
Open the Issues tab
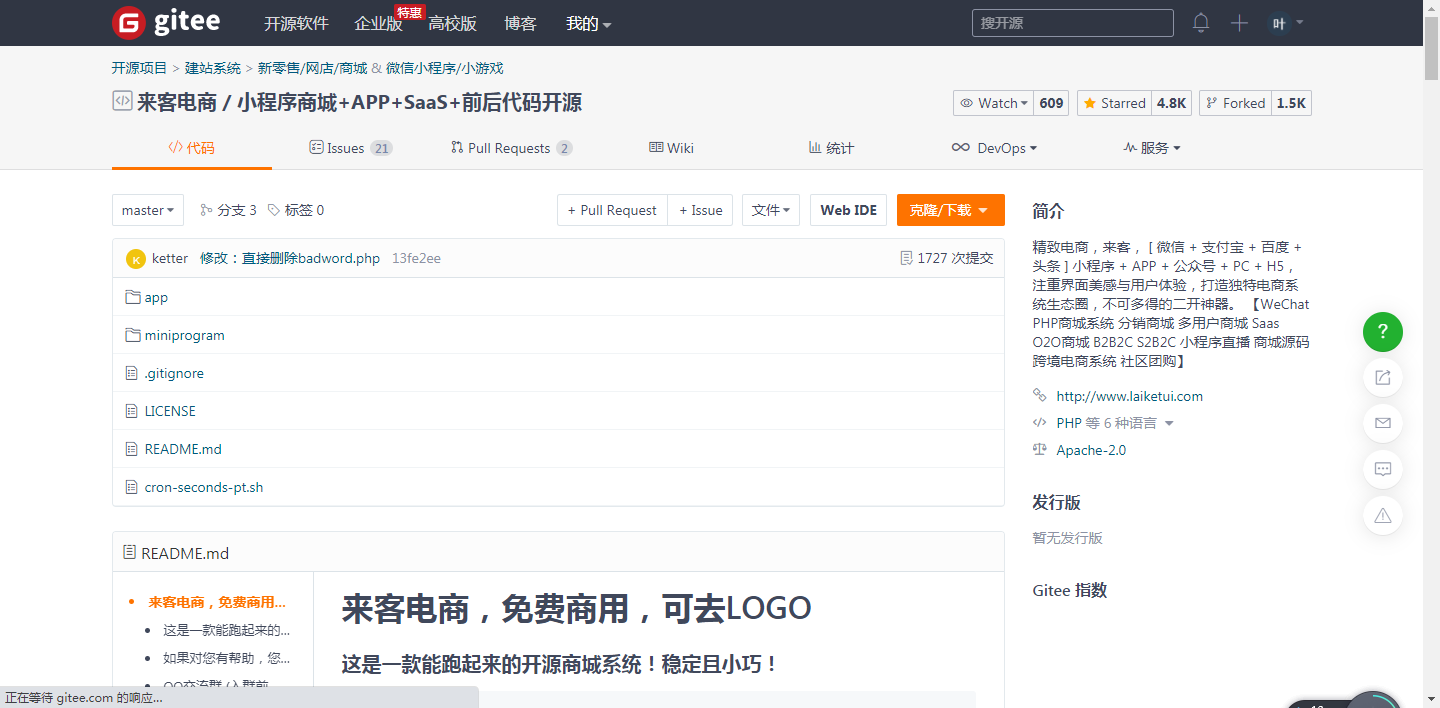click(x=351, y=148)
